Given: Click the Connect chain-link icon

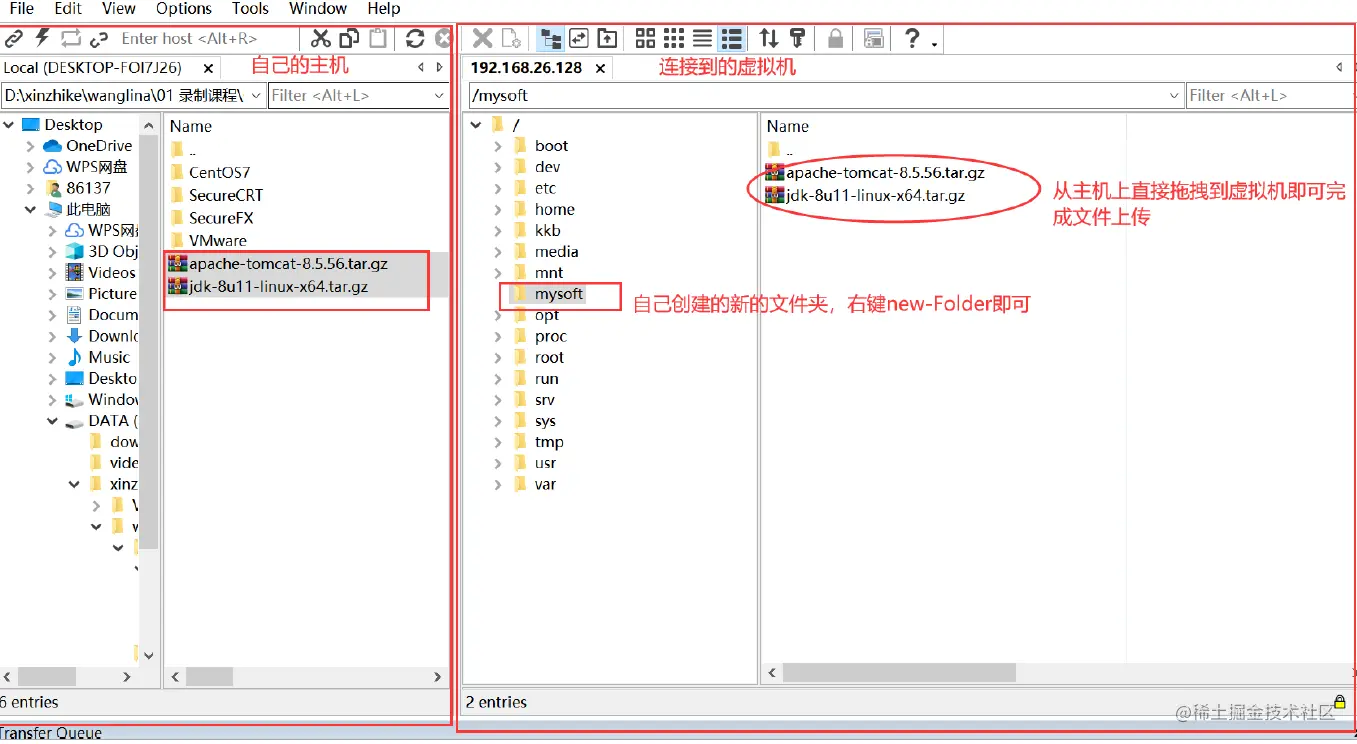Looking at the screenshot, I should click(x=13, y=39).
